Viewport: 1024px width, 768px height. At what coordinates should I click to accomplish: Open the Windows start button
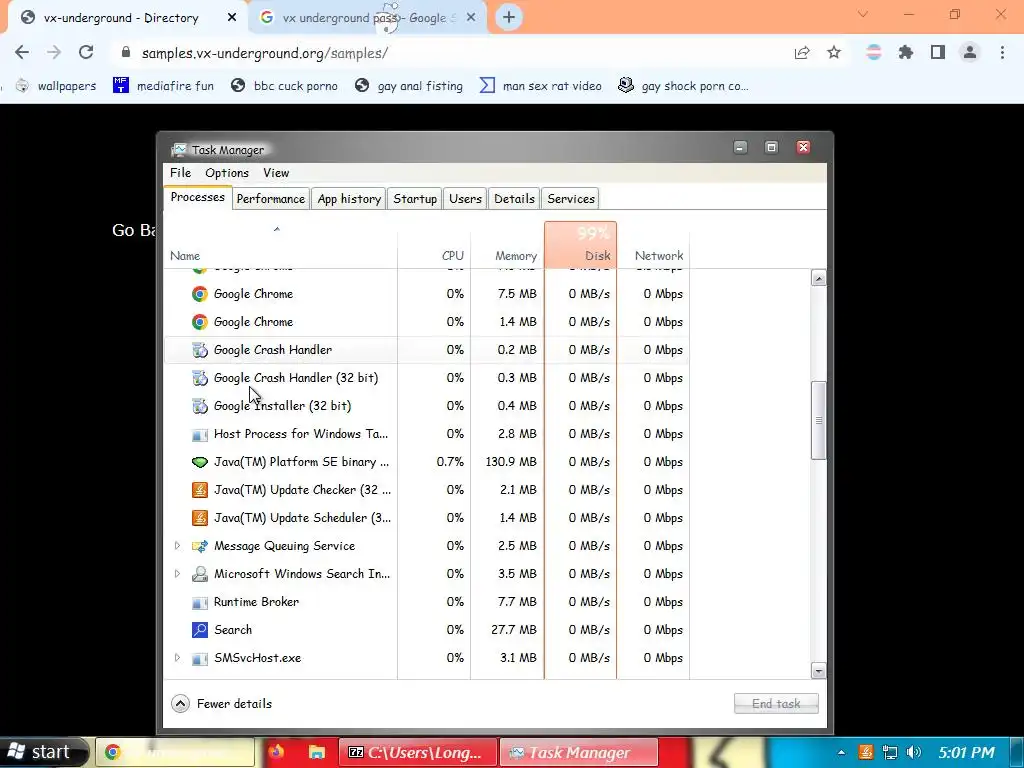[43, 752]
